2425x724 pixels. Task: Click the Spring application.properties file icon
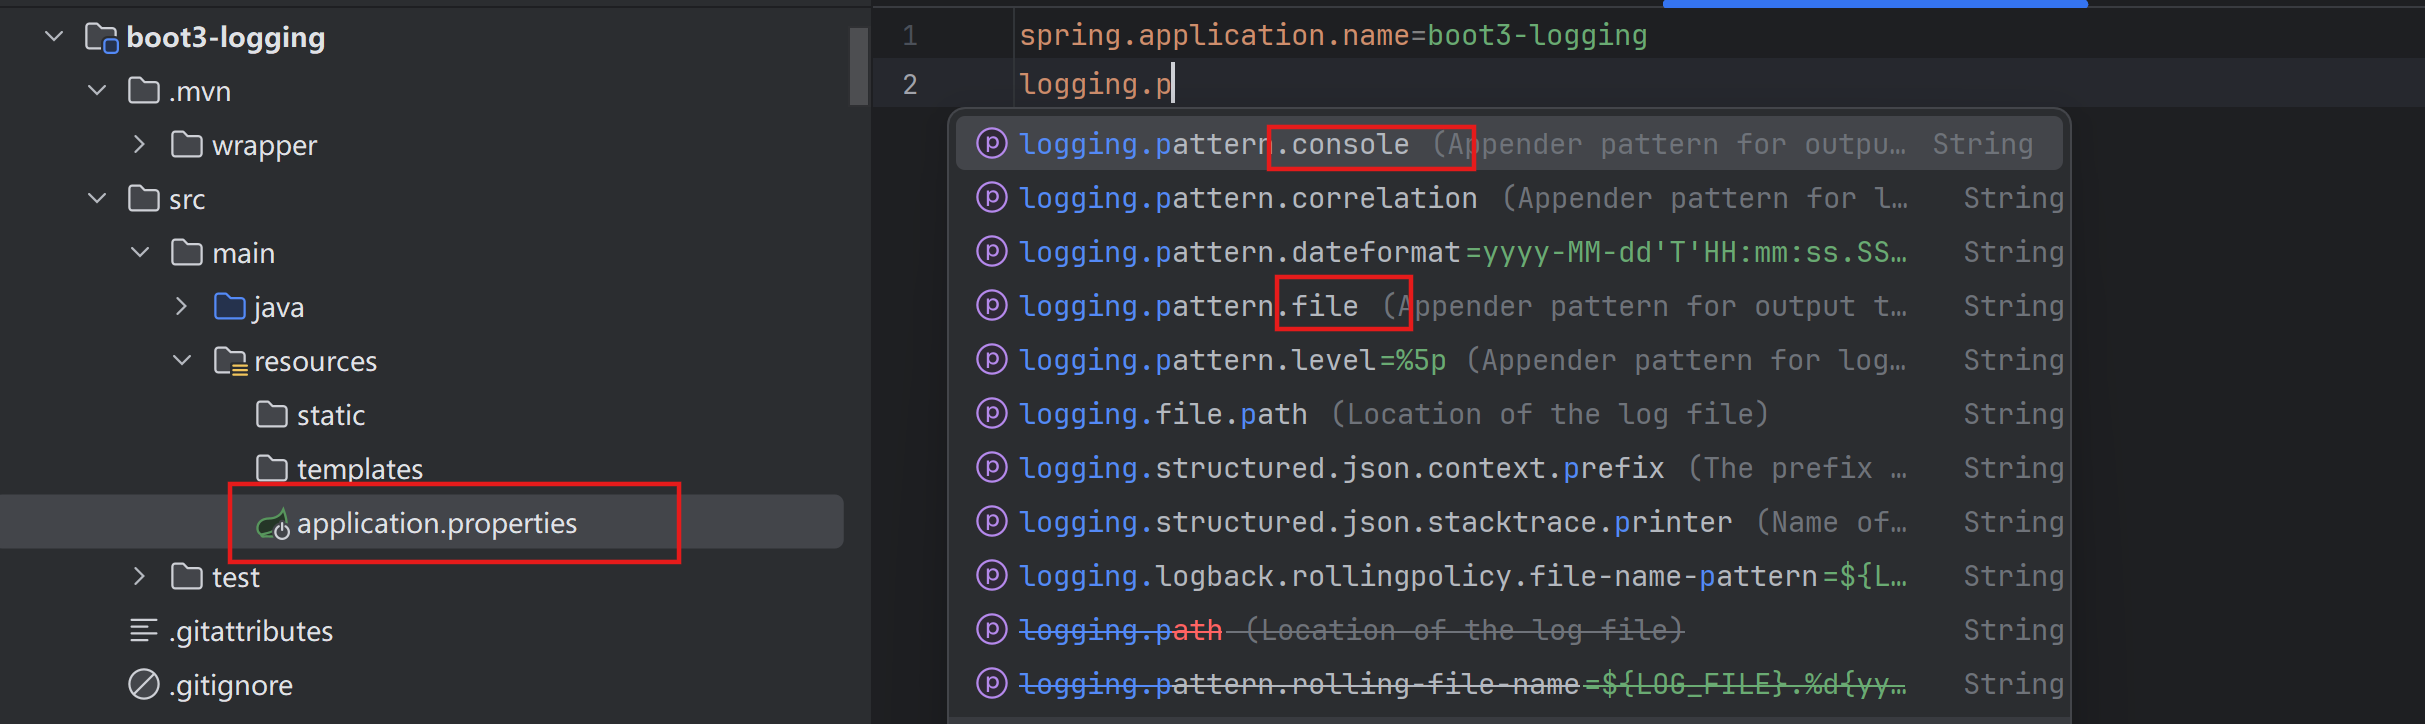click(273, 524)
